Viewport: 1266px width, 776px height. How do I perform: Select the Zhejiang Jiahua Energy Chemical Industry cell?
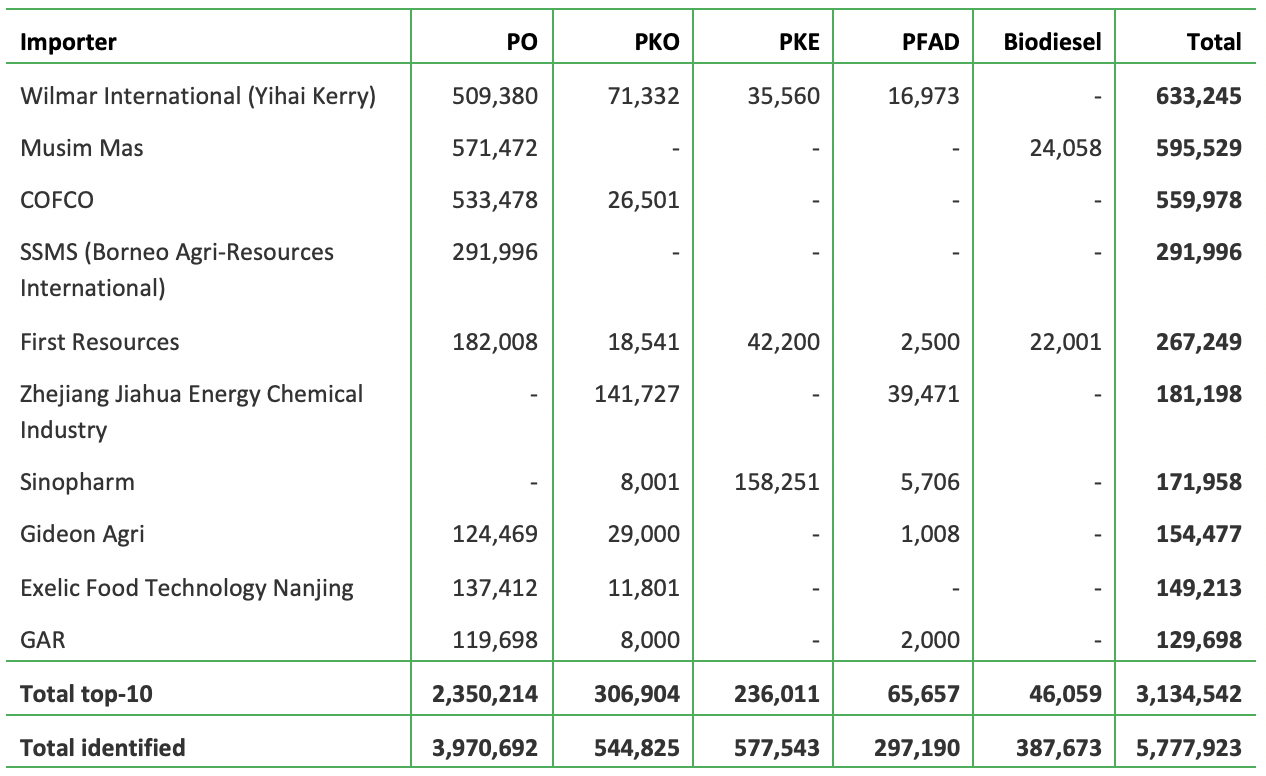pyautogui.click(x=191, y=411)
